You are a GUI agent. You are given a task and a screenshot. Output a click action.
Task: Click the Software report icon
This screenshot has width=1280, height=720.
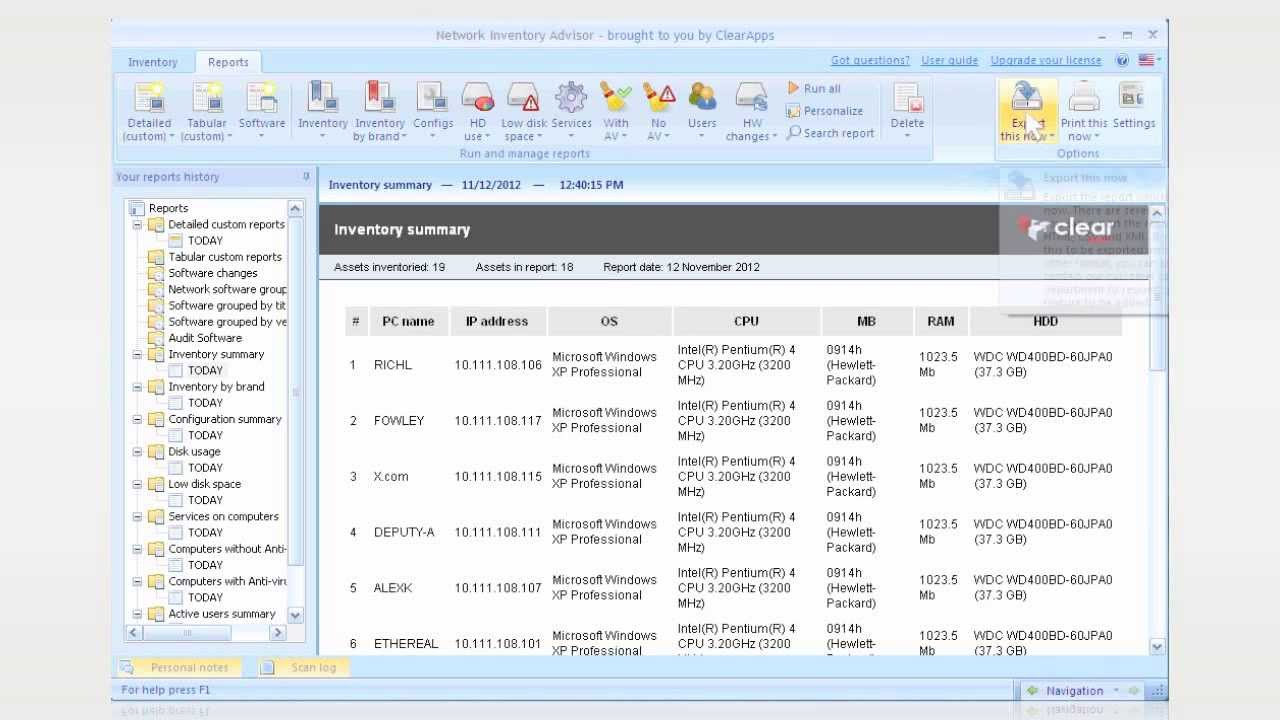tap(262, 98)
